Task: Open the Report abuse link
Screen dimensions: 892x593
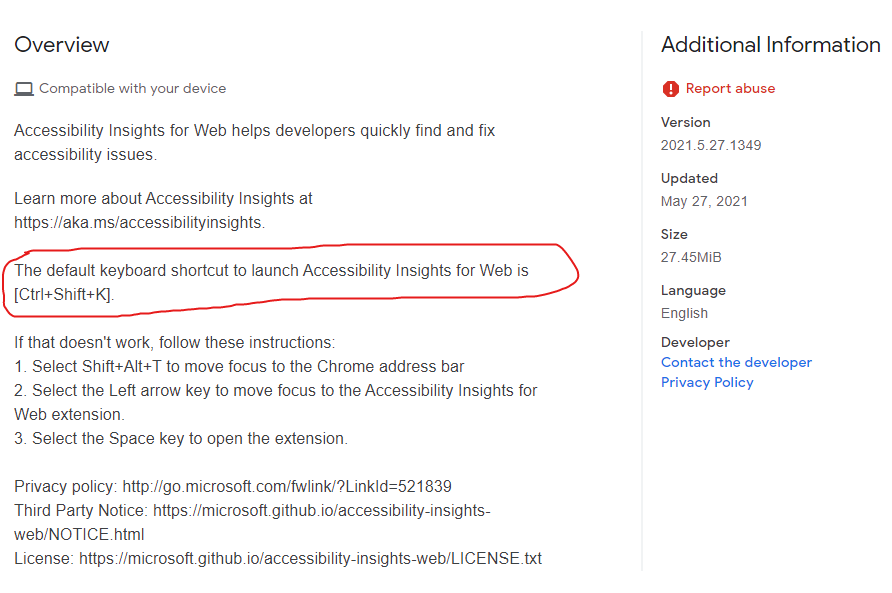Action: pyautogui.click(x=730, y=88)
